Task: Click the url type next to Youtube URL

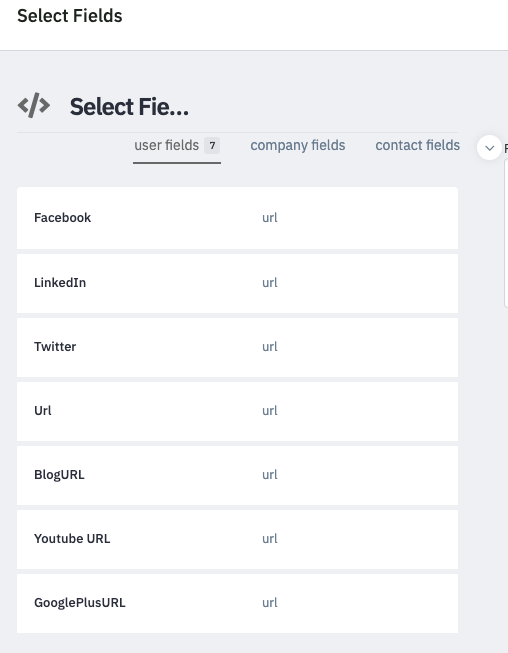Action: tap(270, 539)
